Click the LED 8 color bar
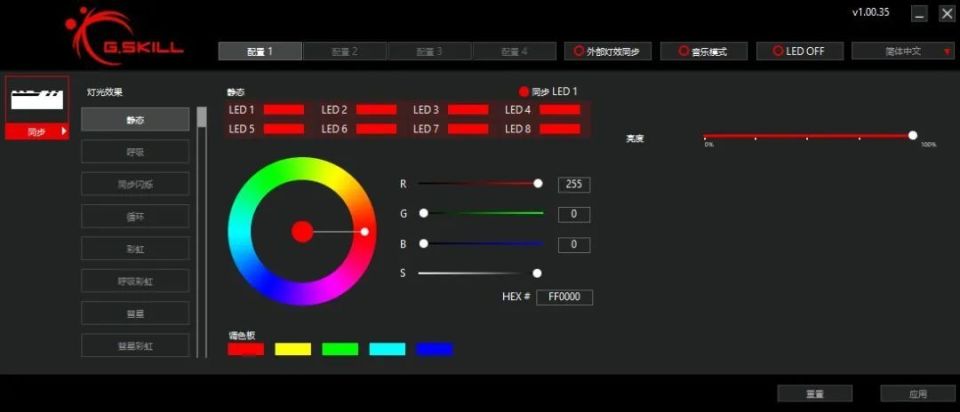960x412 pixels. [x=560, y=129]
